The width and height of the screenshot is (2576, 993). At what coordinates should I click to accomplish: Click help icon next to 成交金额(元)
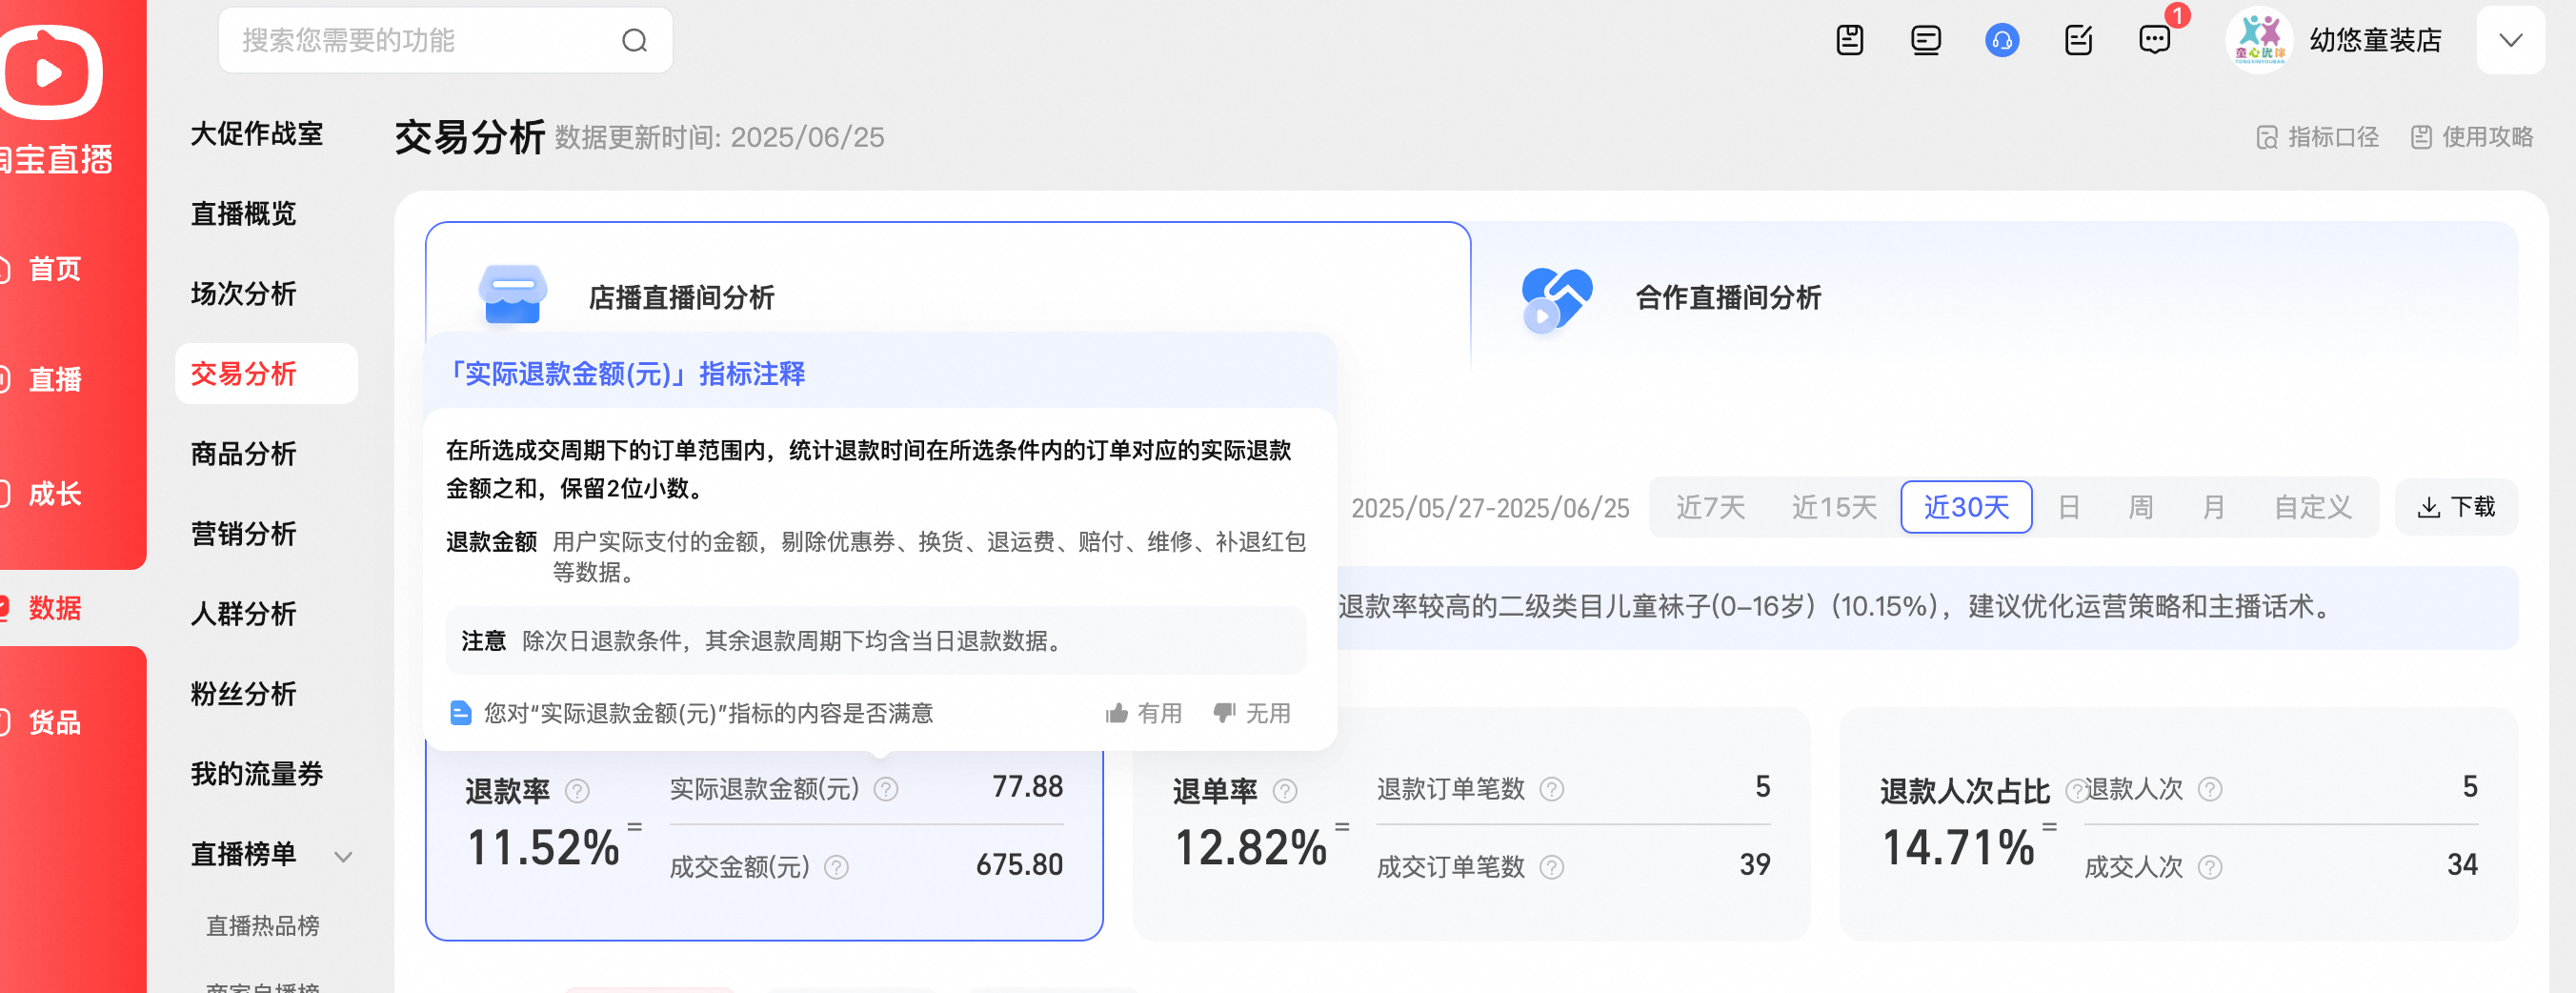pos(836,867)
